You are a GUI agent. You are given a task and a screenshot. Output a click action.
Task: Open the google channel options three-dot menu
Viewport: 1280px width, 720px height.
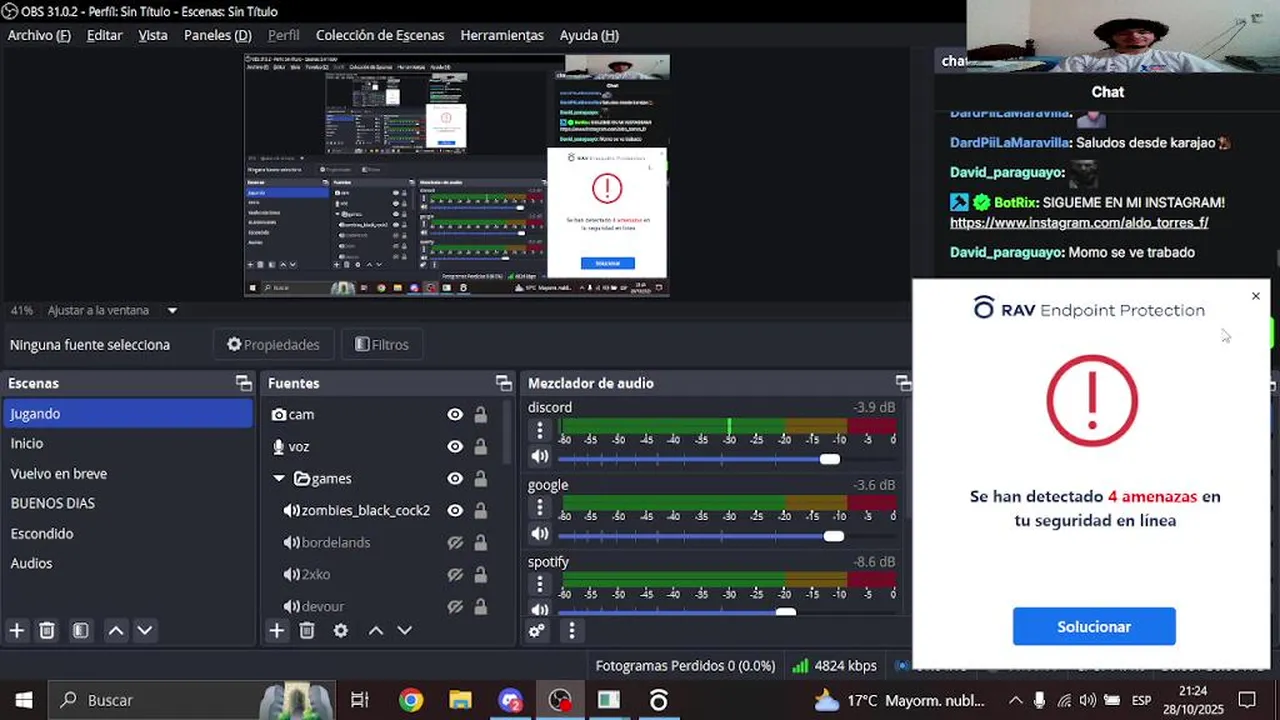(x=540, y=508)
